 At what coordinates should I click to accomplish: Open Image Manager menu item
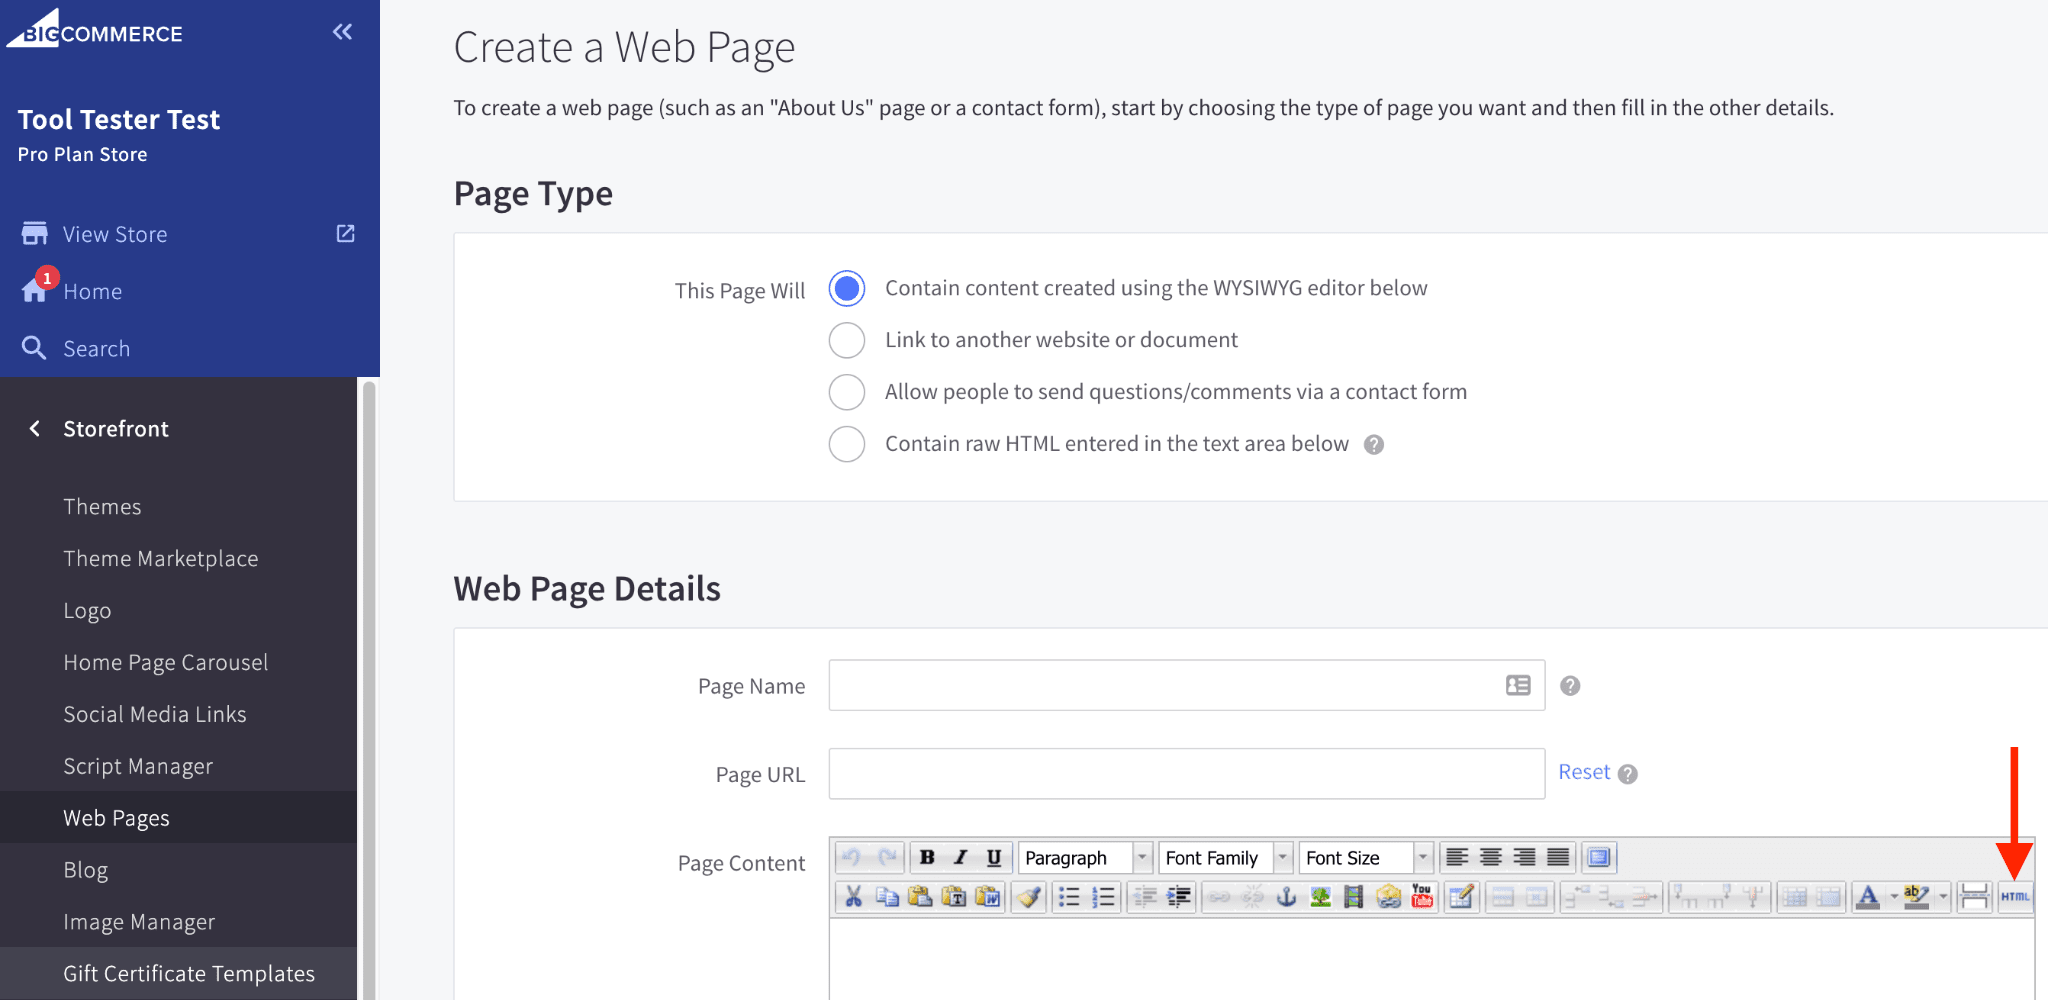click(x=139, y=922)
